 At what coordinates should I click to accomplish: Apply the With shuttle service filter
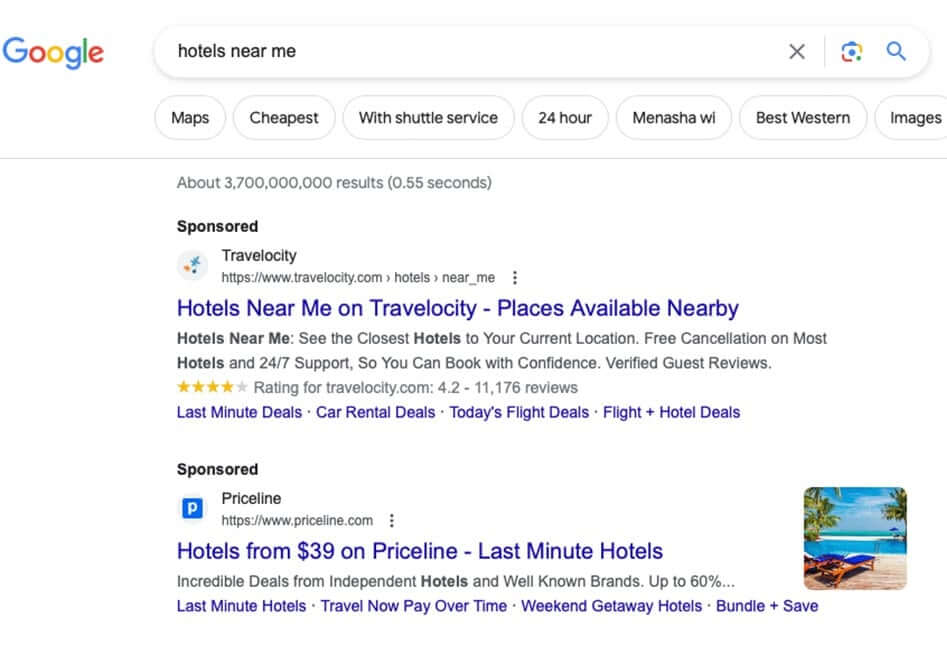[x=428, y=118]
